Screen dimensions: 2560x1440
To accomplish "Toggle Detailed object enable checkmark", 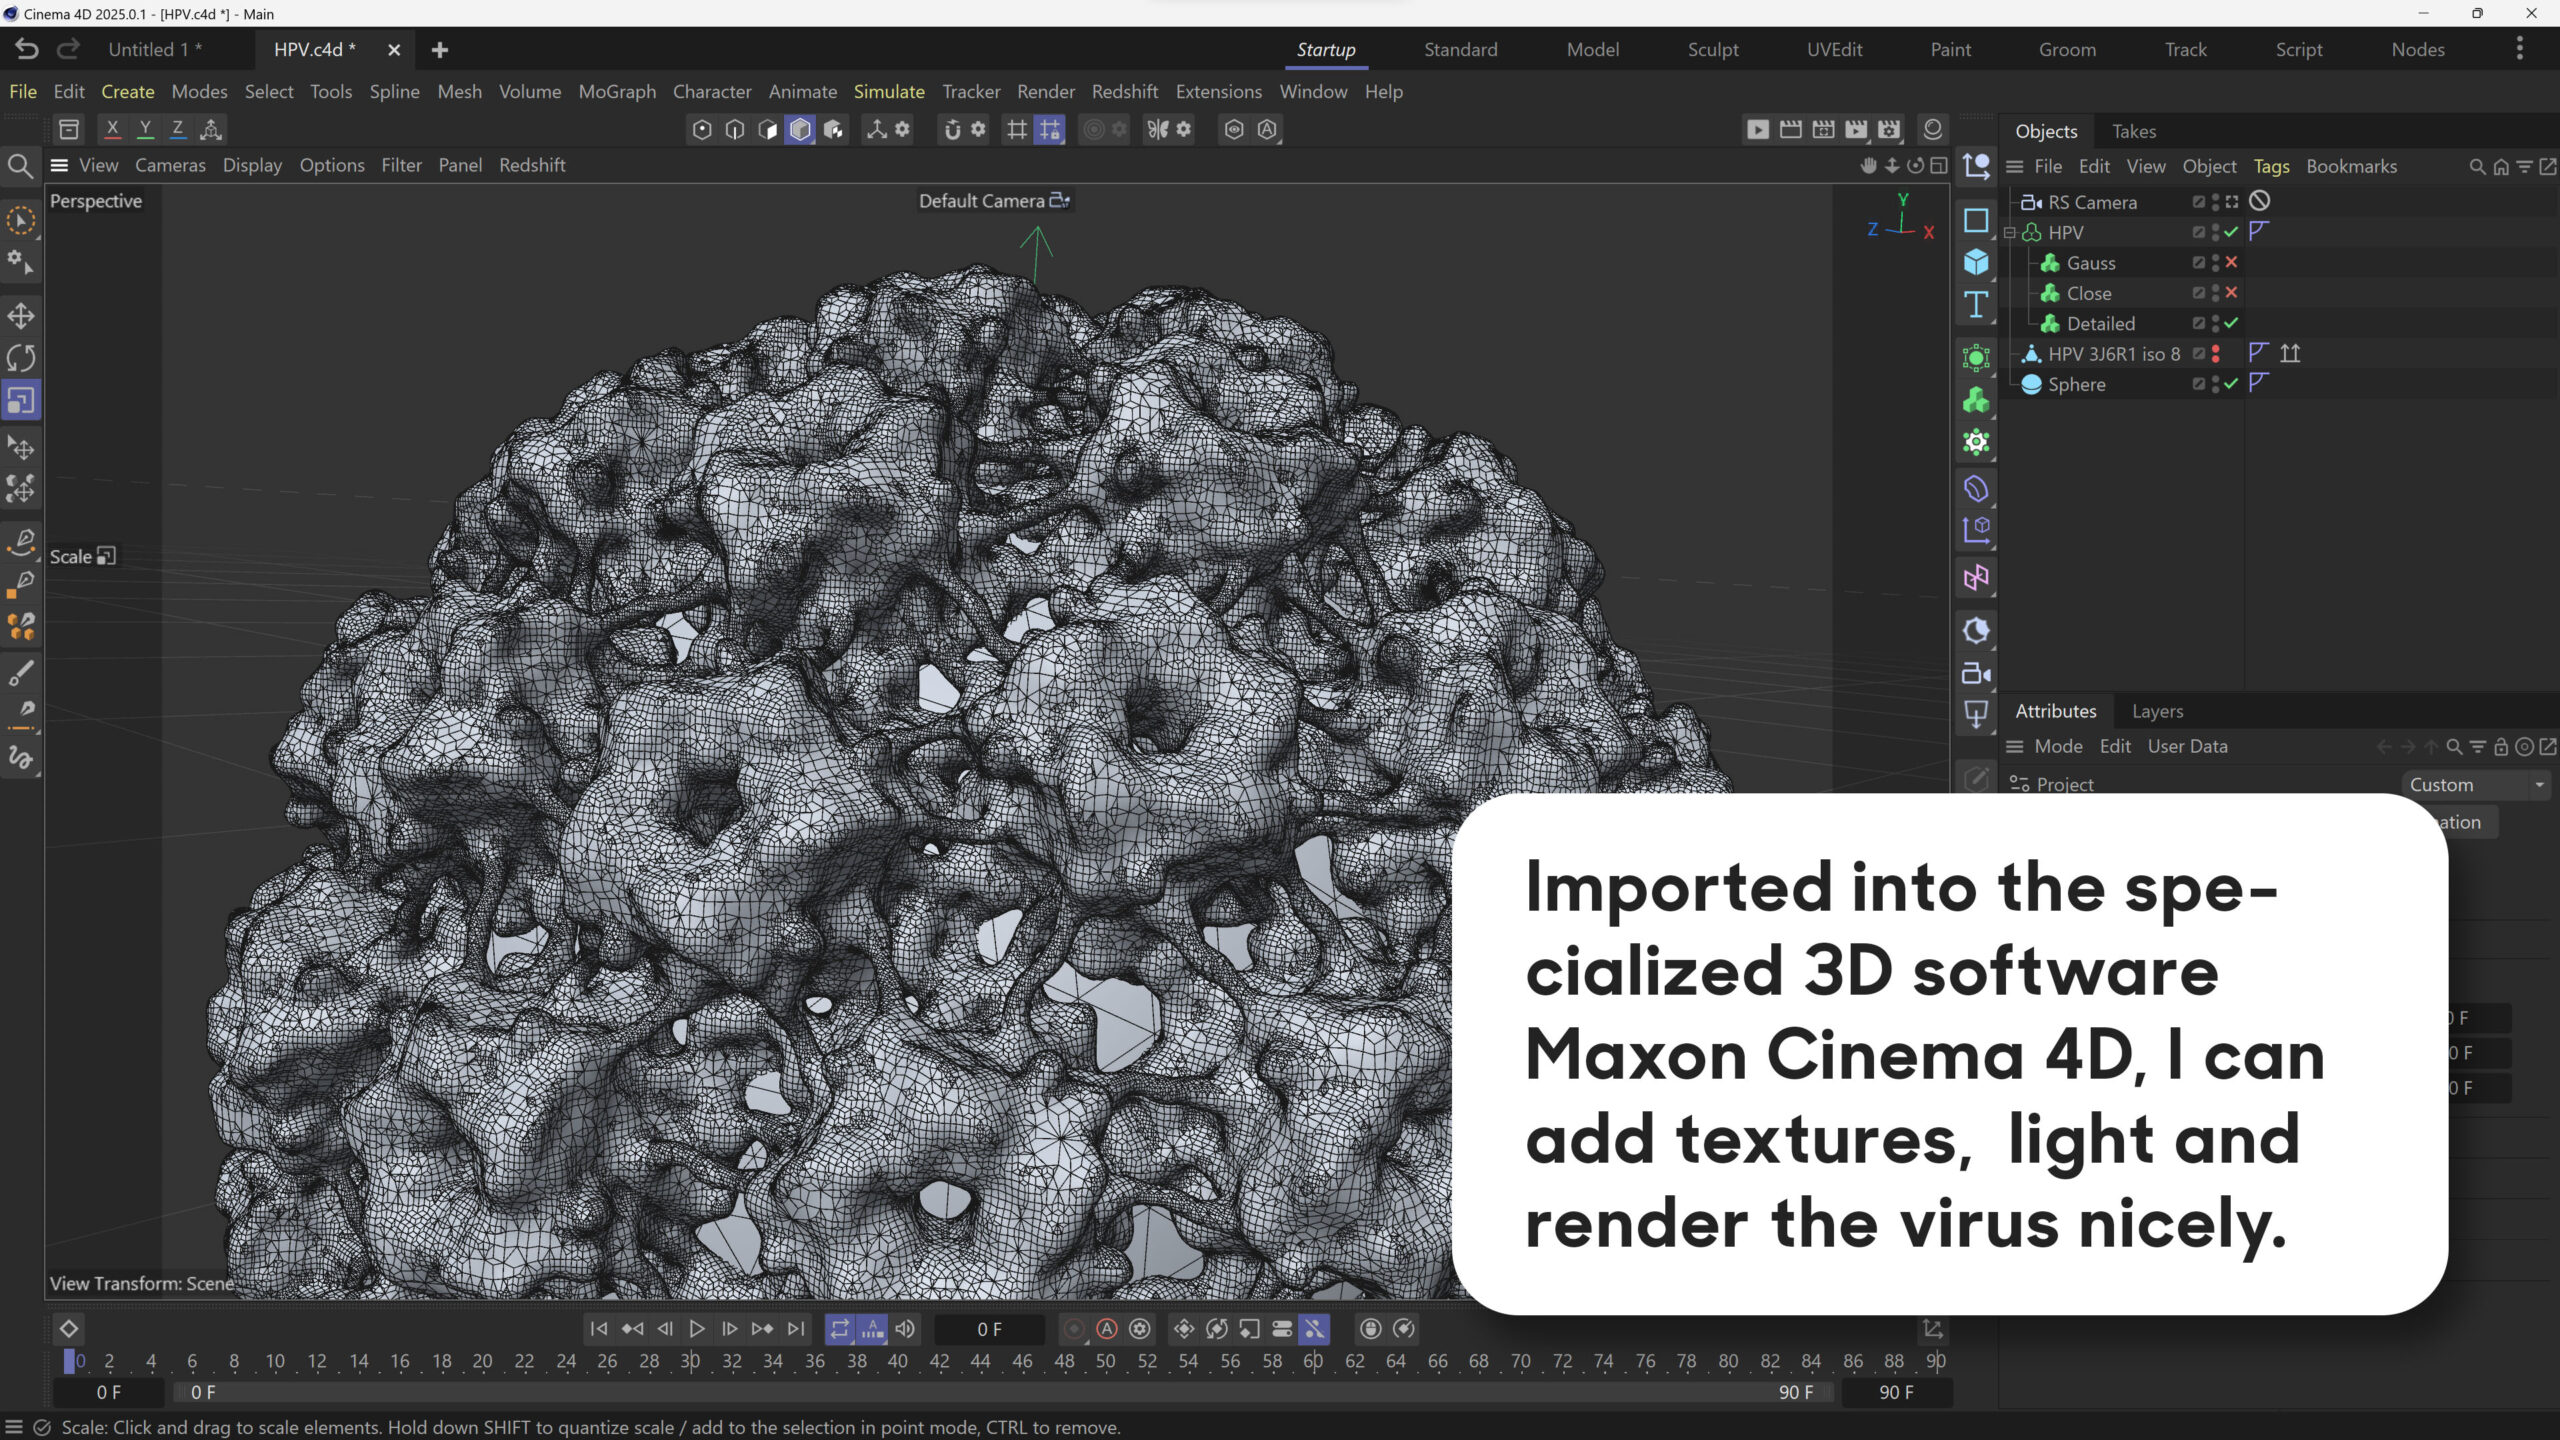I will 2231,323.
